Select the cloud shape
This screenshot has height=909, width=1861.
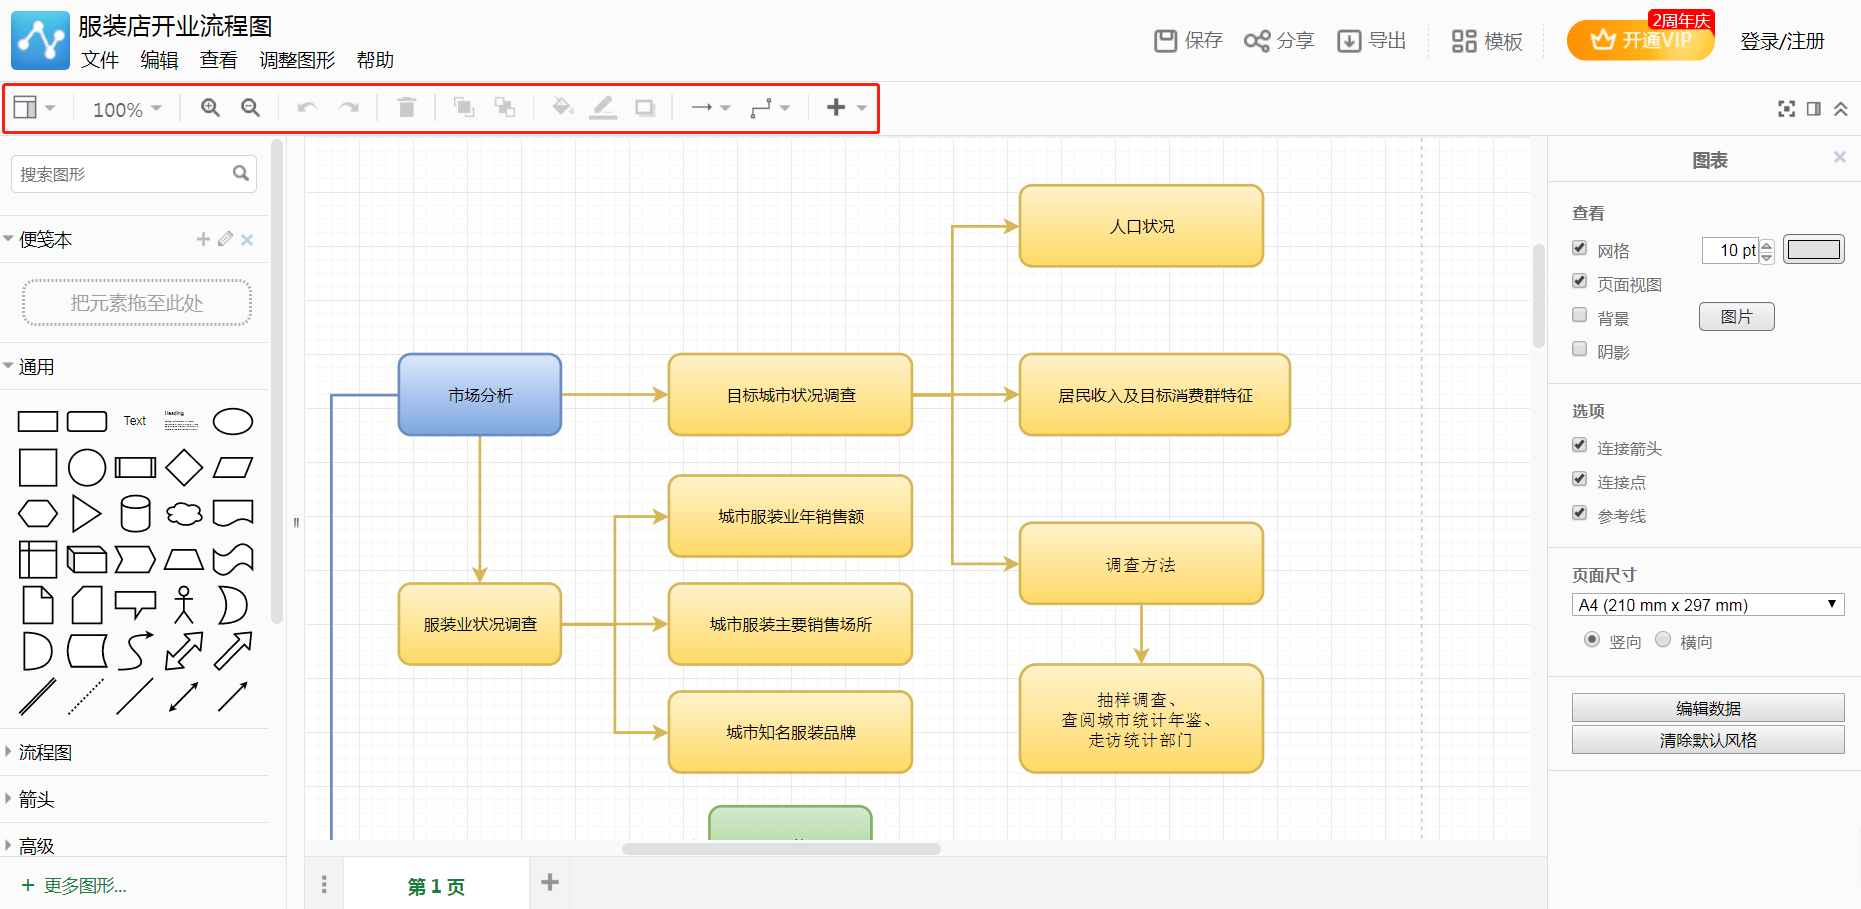point(184,514)
